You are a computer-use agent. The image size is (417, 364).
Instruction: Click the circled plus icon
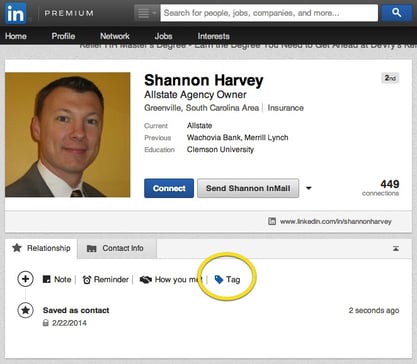tap(25, 279)
